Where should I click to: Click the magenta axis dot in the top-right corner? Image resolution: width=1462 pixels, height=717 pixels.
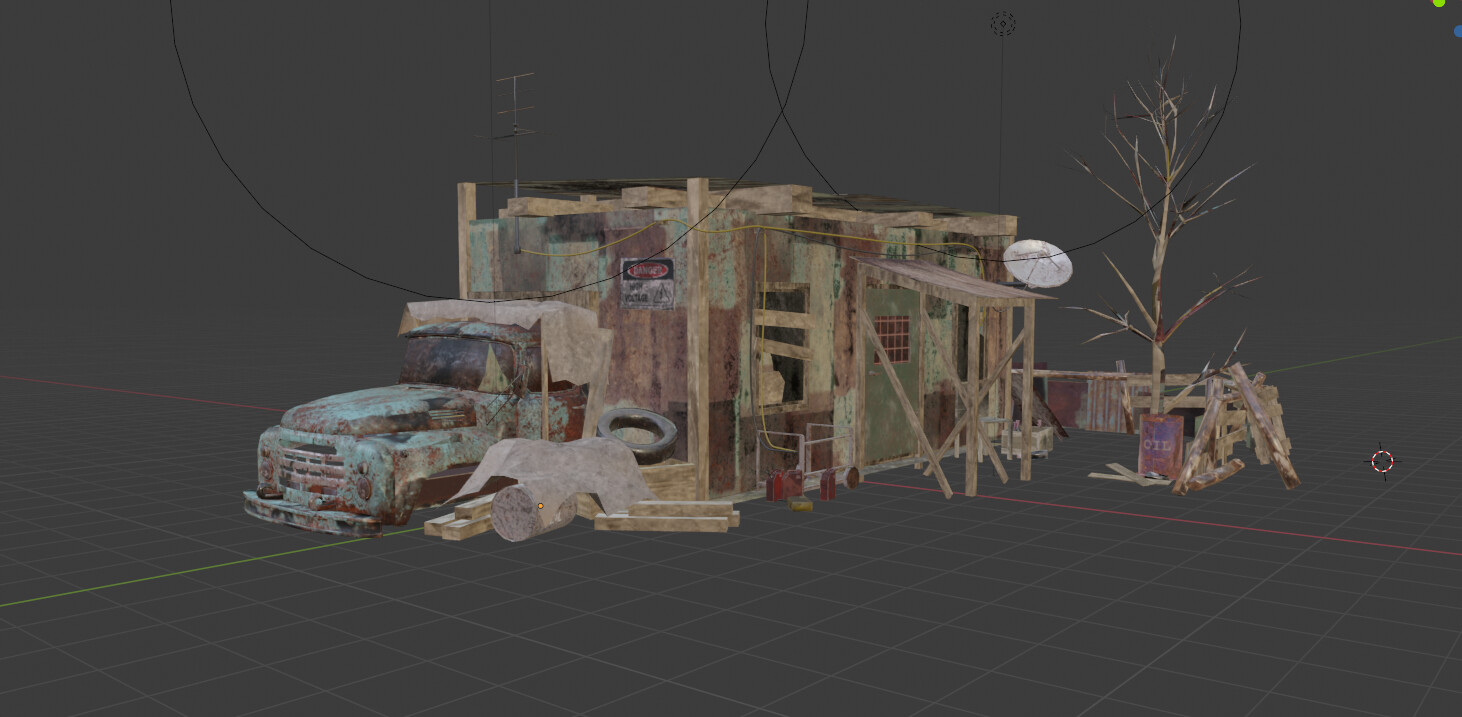(x=1430, y=2)
